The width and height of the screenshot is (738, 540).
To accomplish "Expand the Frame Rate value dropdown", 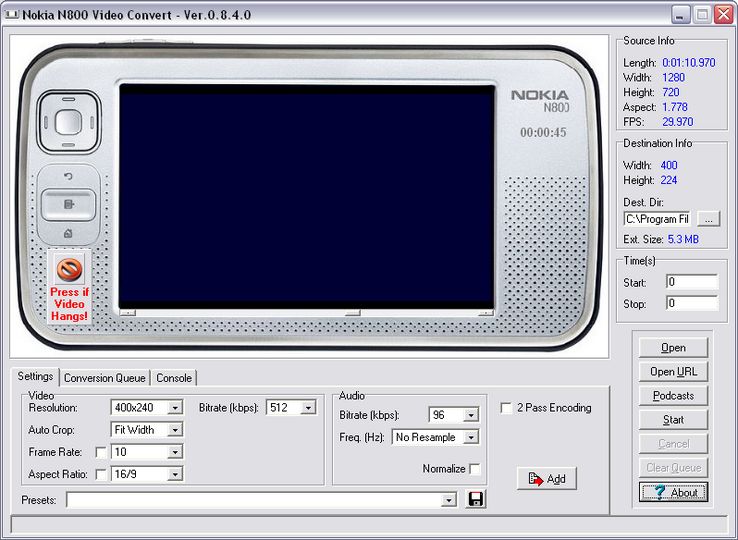I will click(x=175, y=452).
